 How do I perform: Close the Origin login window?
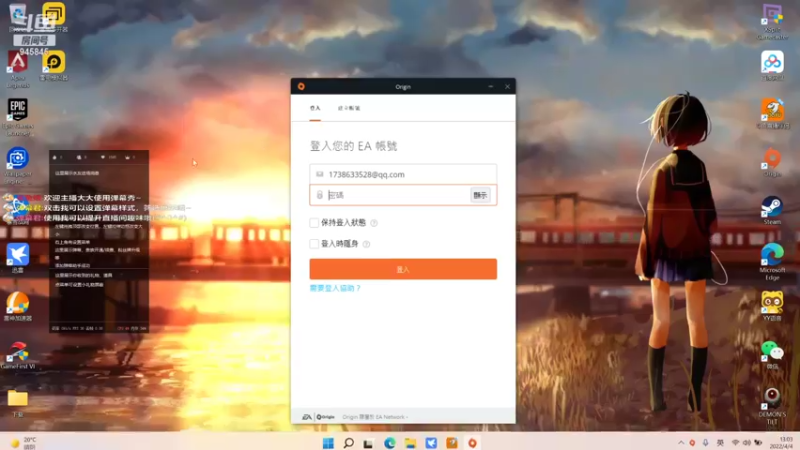(x=507, y=87)
